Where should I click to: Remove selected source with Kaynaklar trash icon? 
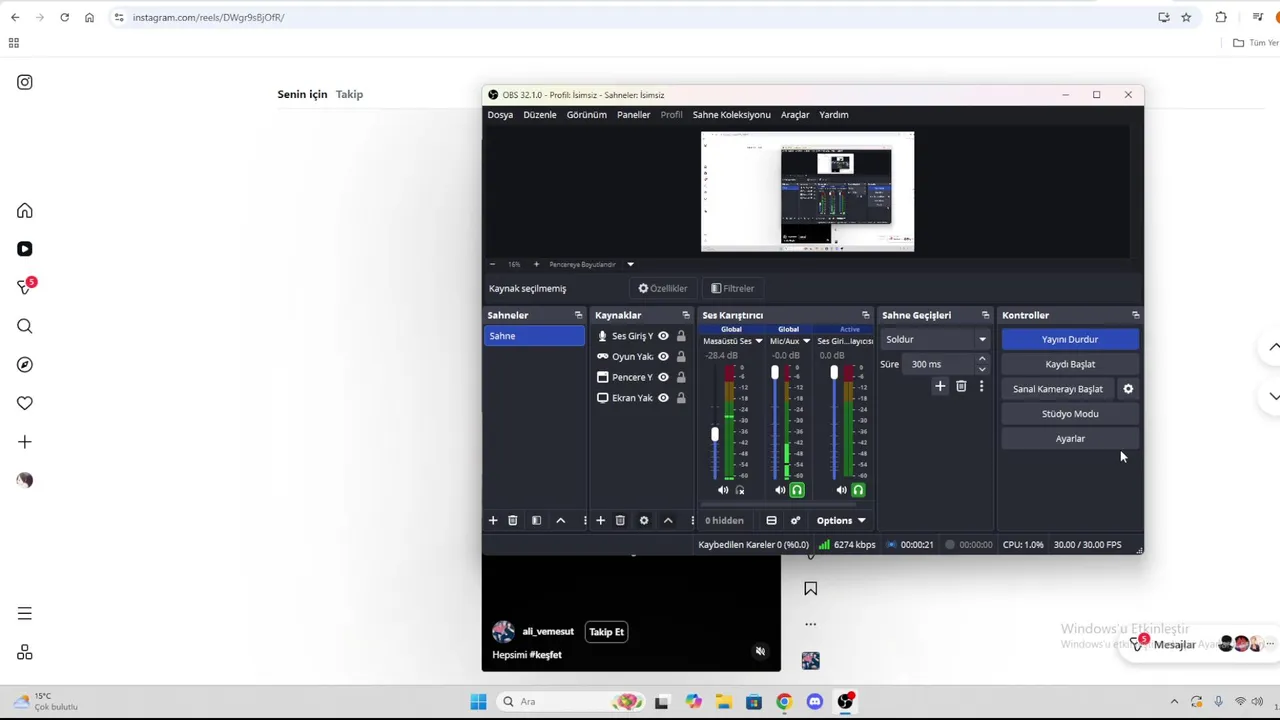(x=620, y=520)
